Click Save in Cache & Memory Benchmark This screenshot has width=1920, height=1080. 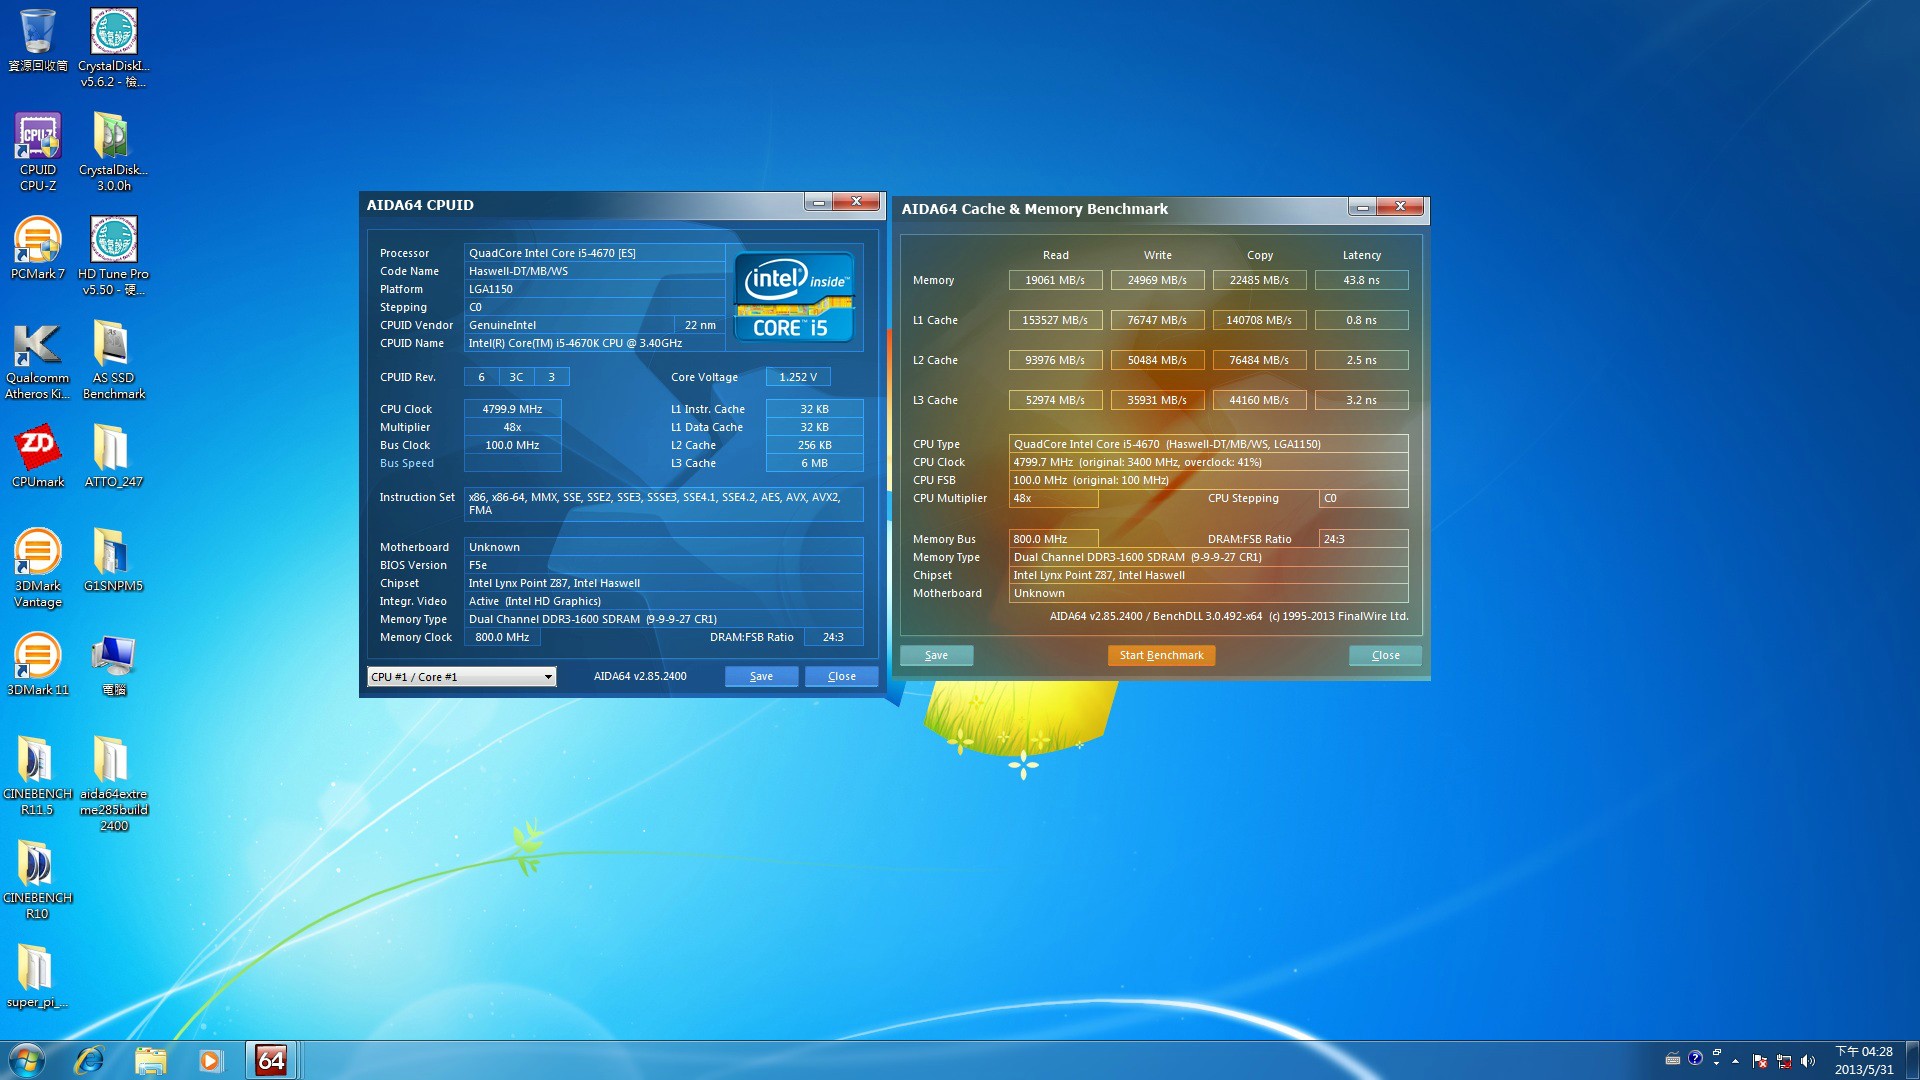point(936,656)
